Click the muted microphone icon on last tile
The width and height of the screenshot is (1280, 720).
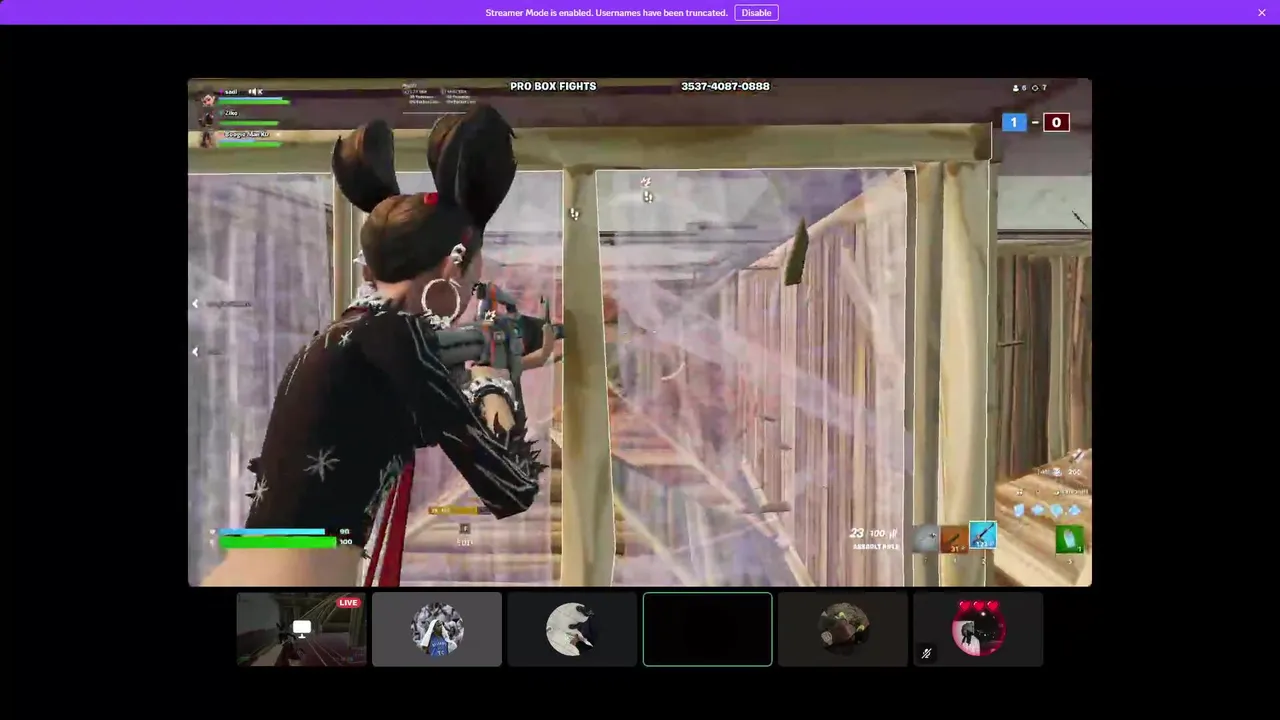(926, 654)
